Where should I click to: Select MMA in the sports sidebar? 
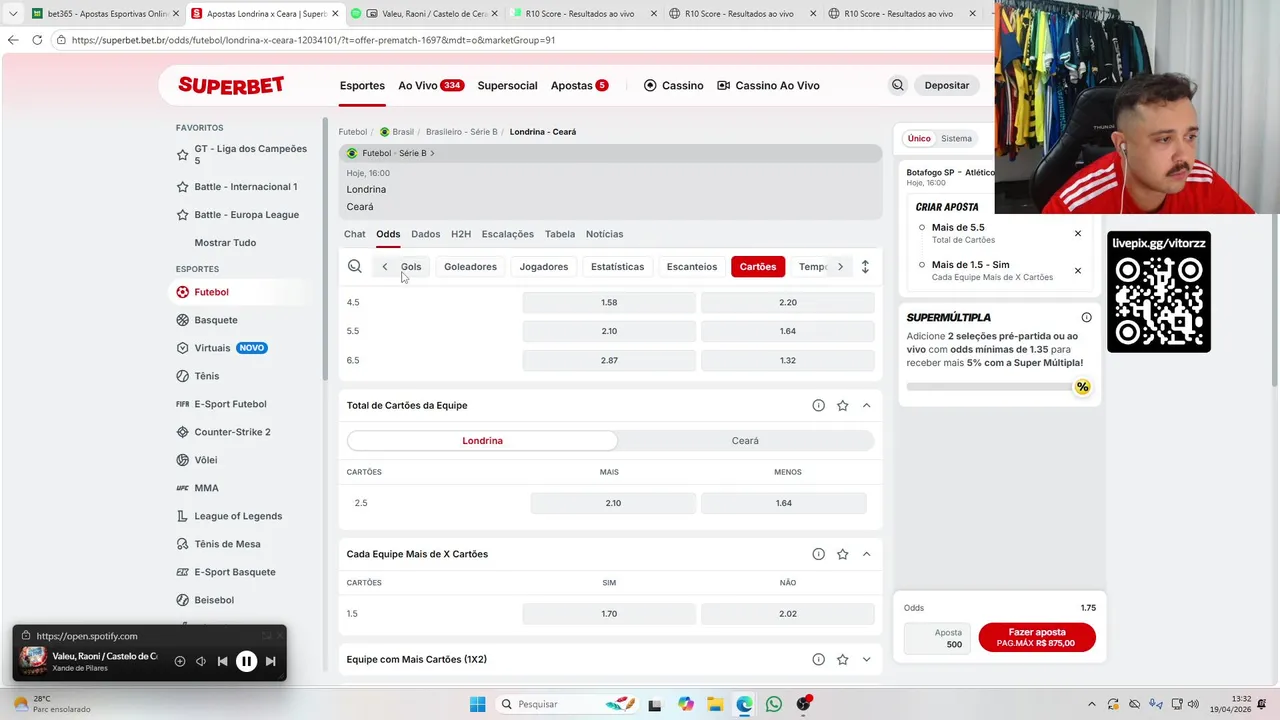point(206,488)
